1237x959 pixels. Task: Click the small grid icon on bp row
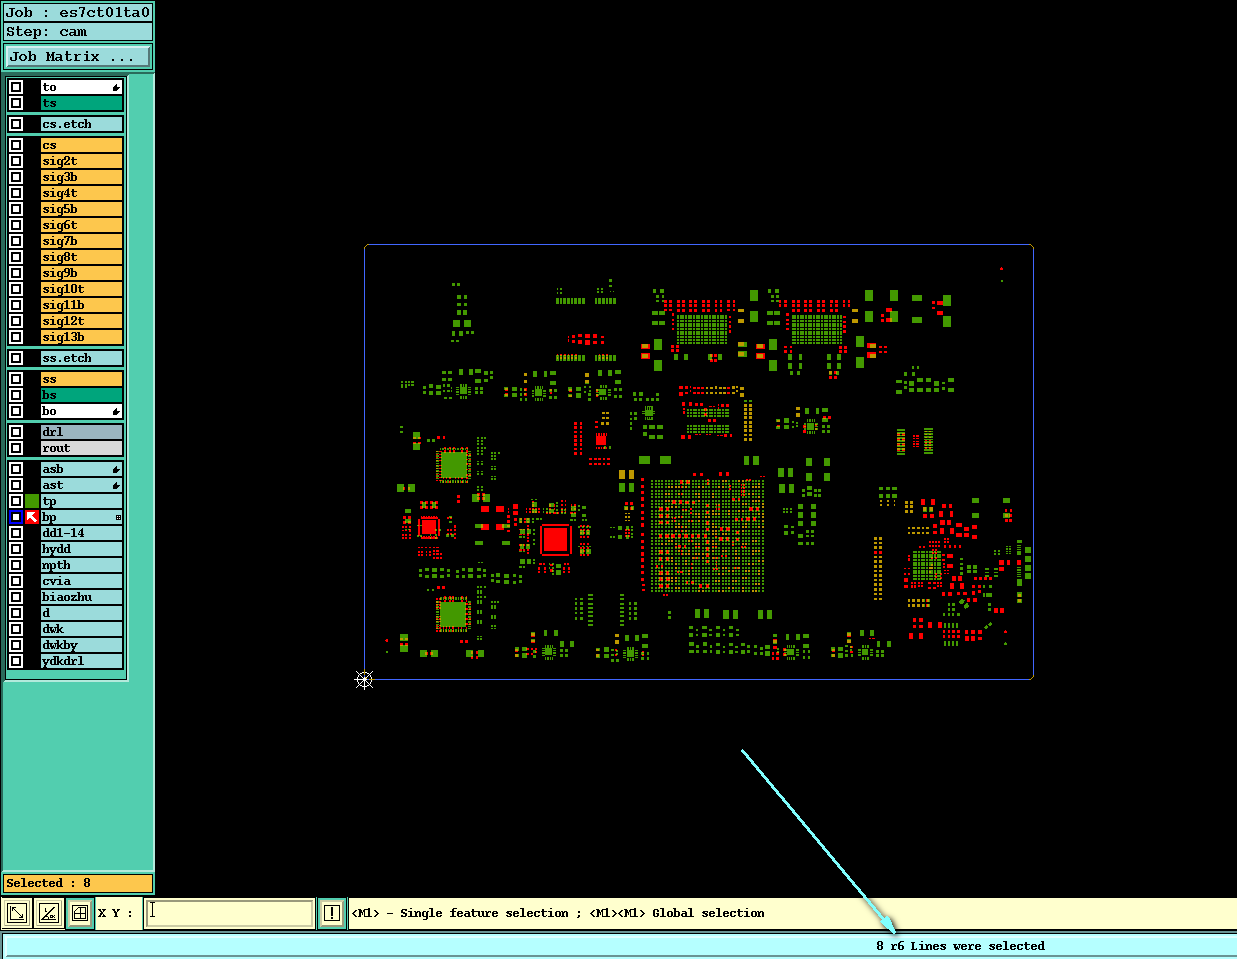[x=118, y=518]
